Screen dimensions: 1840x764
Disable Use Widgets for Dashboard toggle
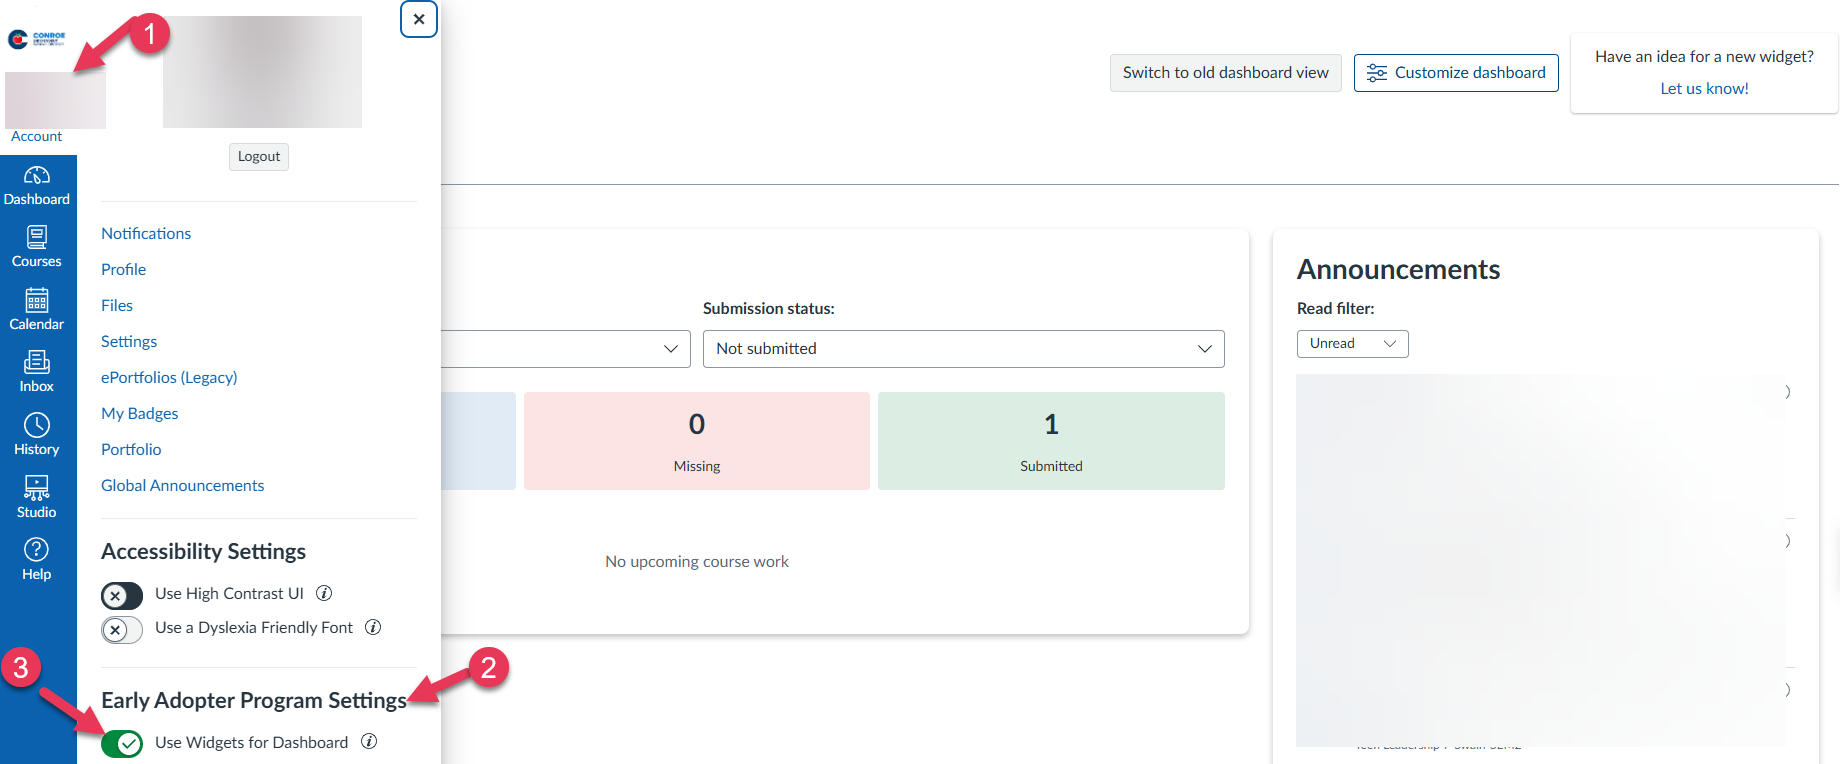122,744
